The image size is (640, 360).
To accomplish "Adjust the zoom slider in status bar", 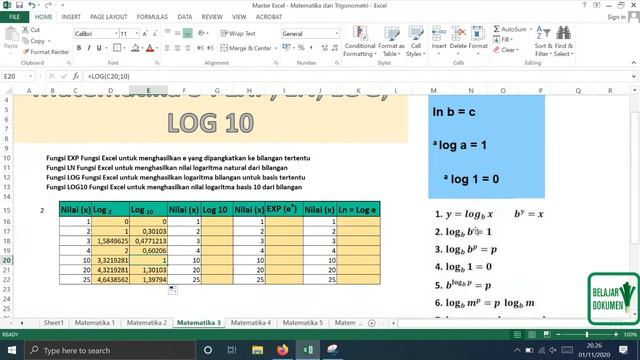I will 587,335.
